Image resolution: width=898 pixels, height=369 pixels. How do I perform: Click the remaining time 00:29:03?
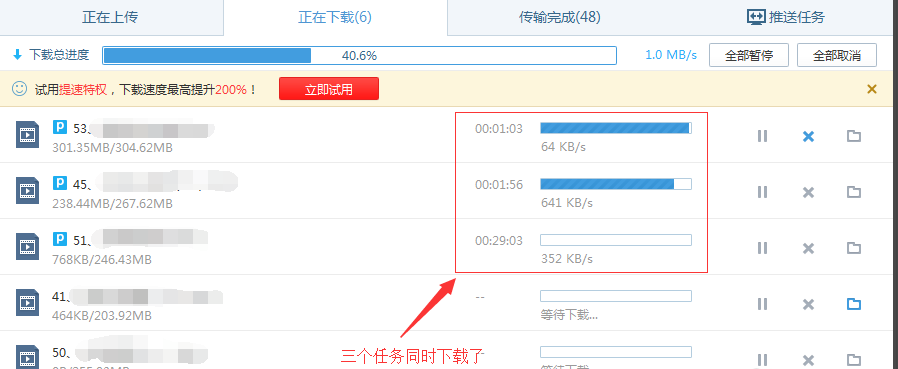pyautogui.click(x=499, y=241)
